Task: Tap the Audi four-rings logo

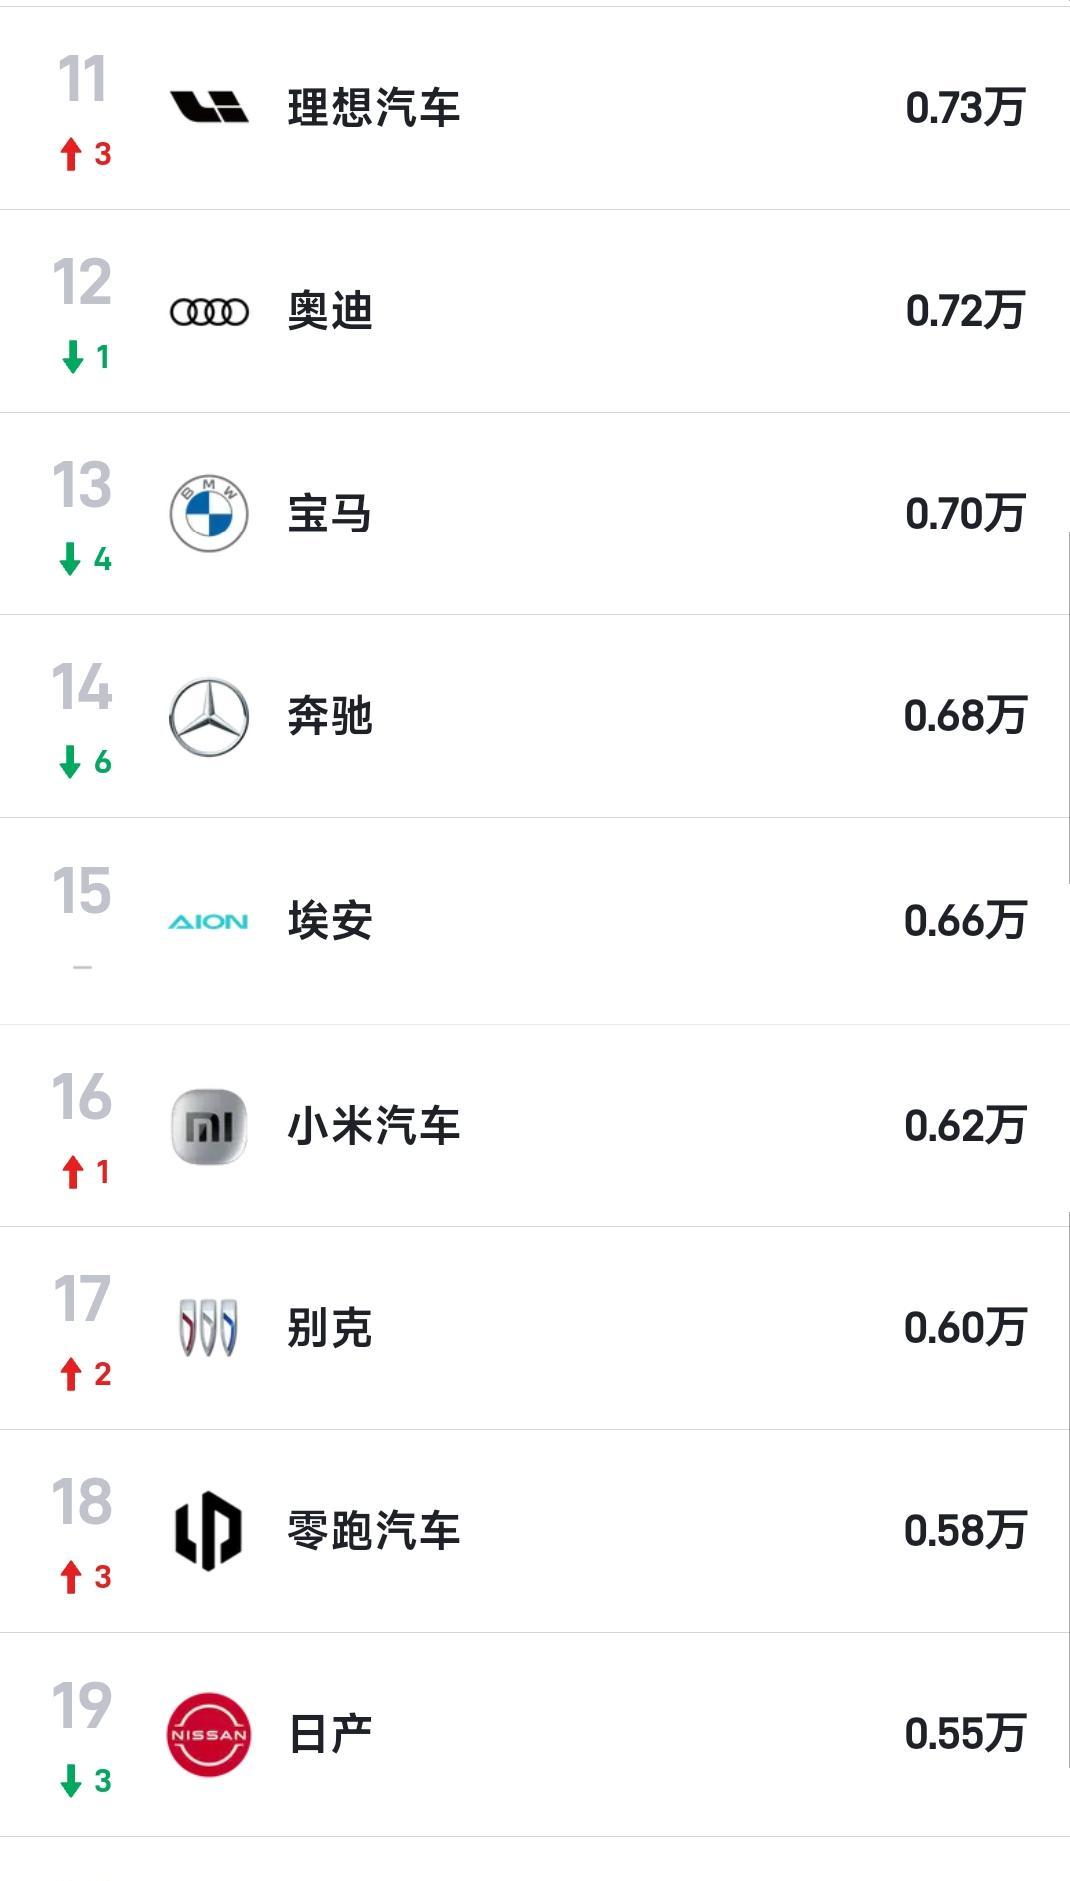Action: 208,312
